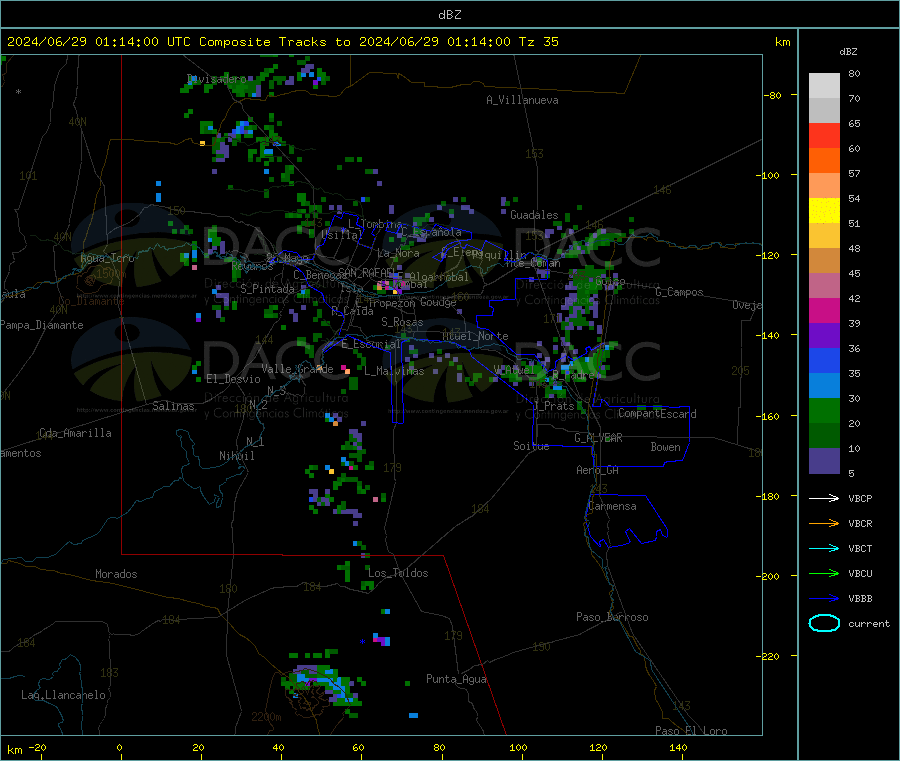
Task: Click the Bowen map label
Action: click(665, 446)
